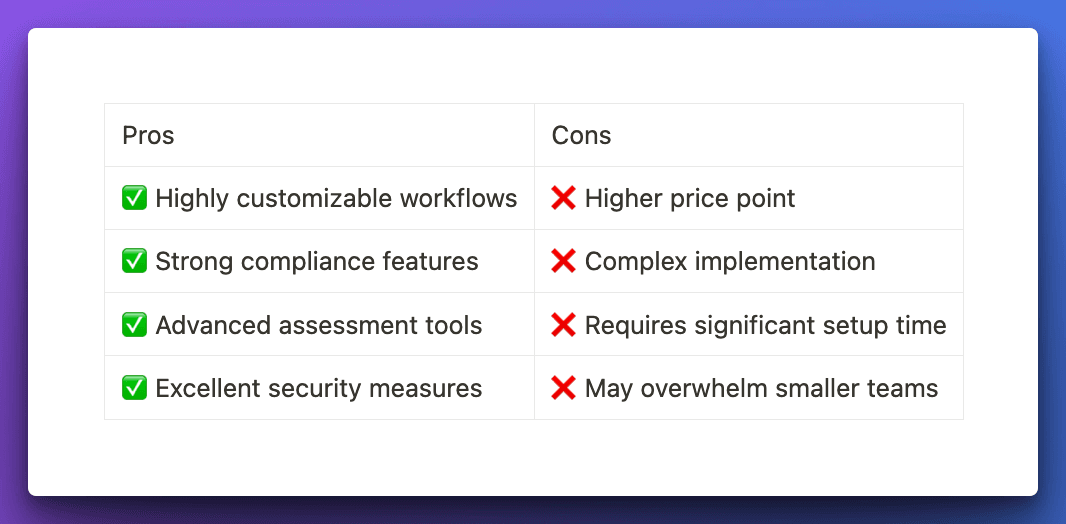Click the Strong compliance features text
The width and height of the screenshot is (1066, 524).
[317, 261]
